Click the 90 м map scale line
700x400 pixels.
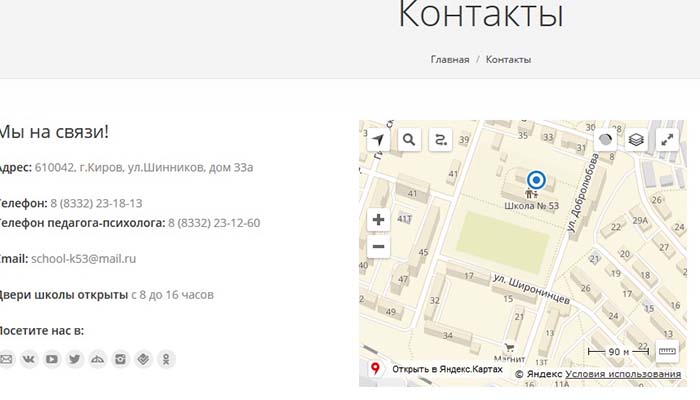(618, 352)
